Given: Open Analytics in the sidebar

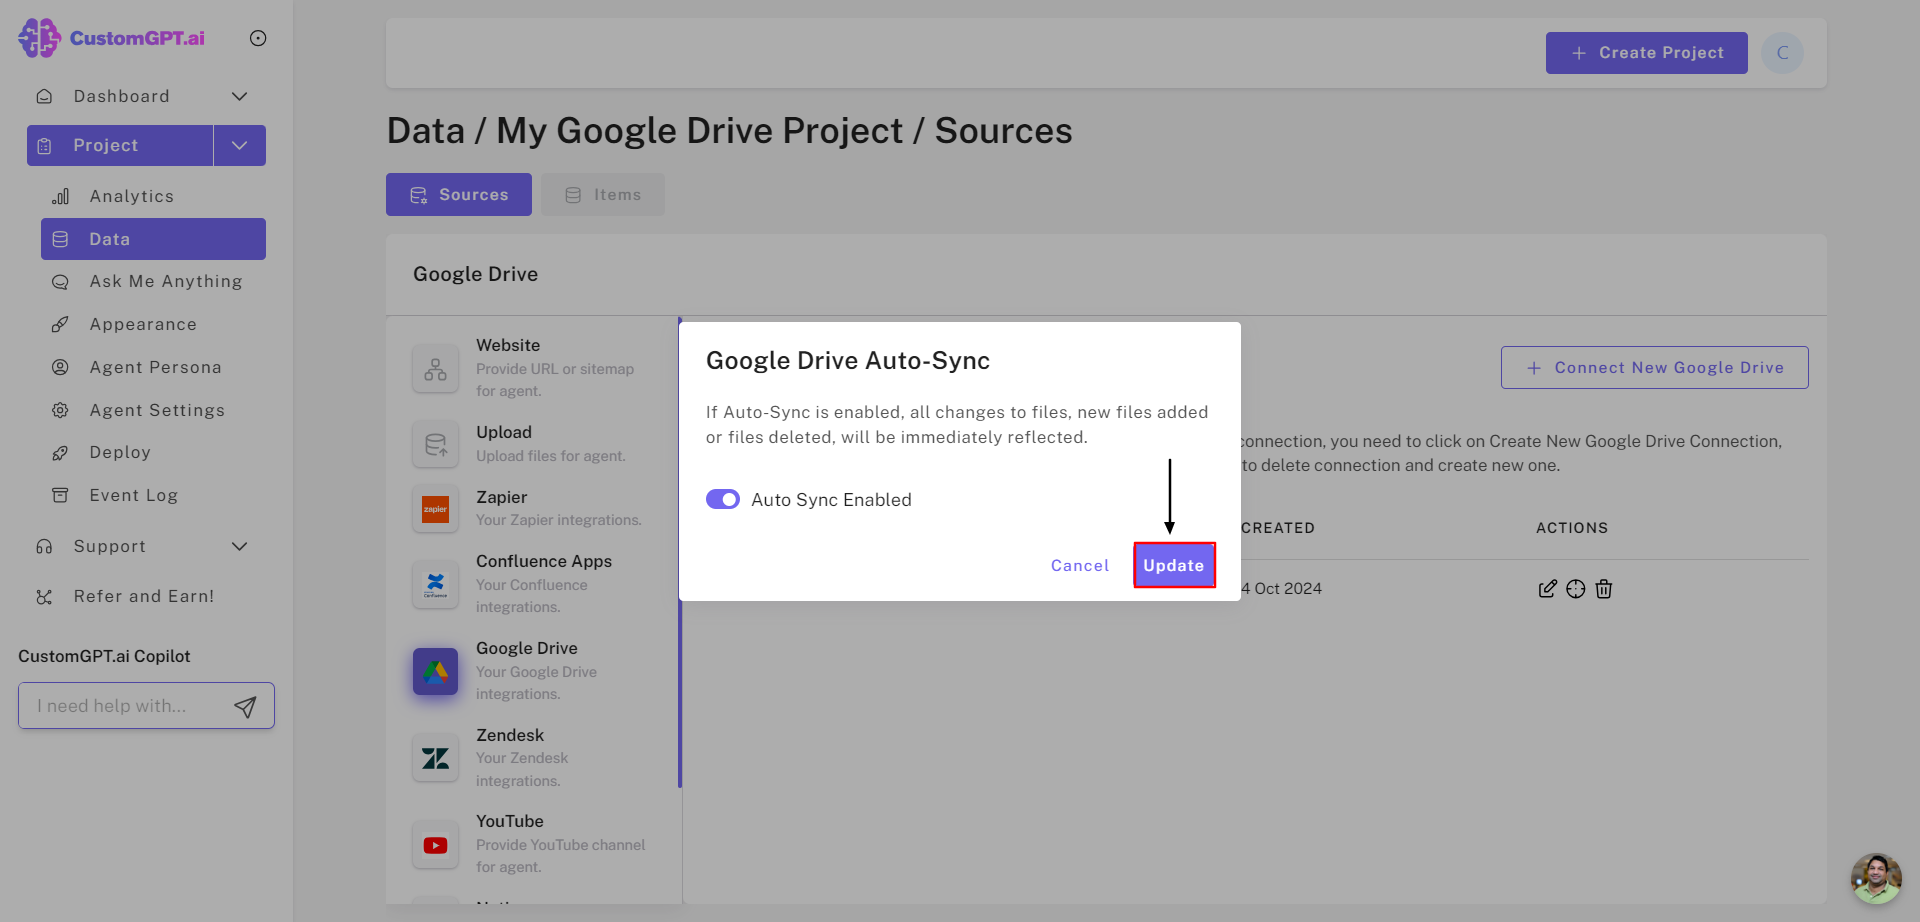Looking at the screenshot, I should (x=131, y=196).
